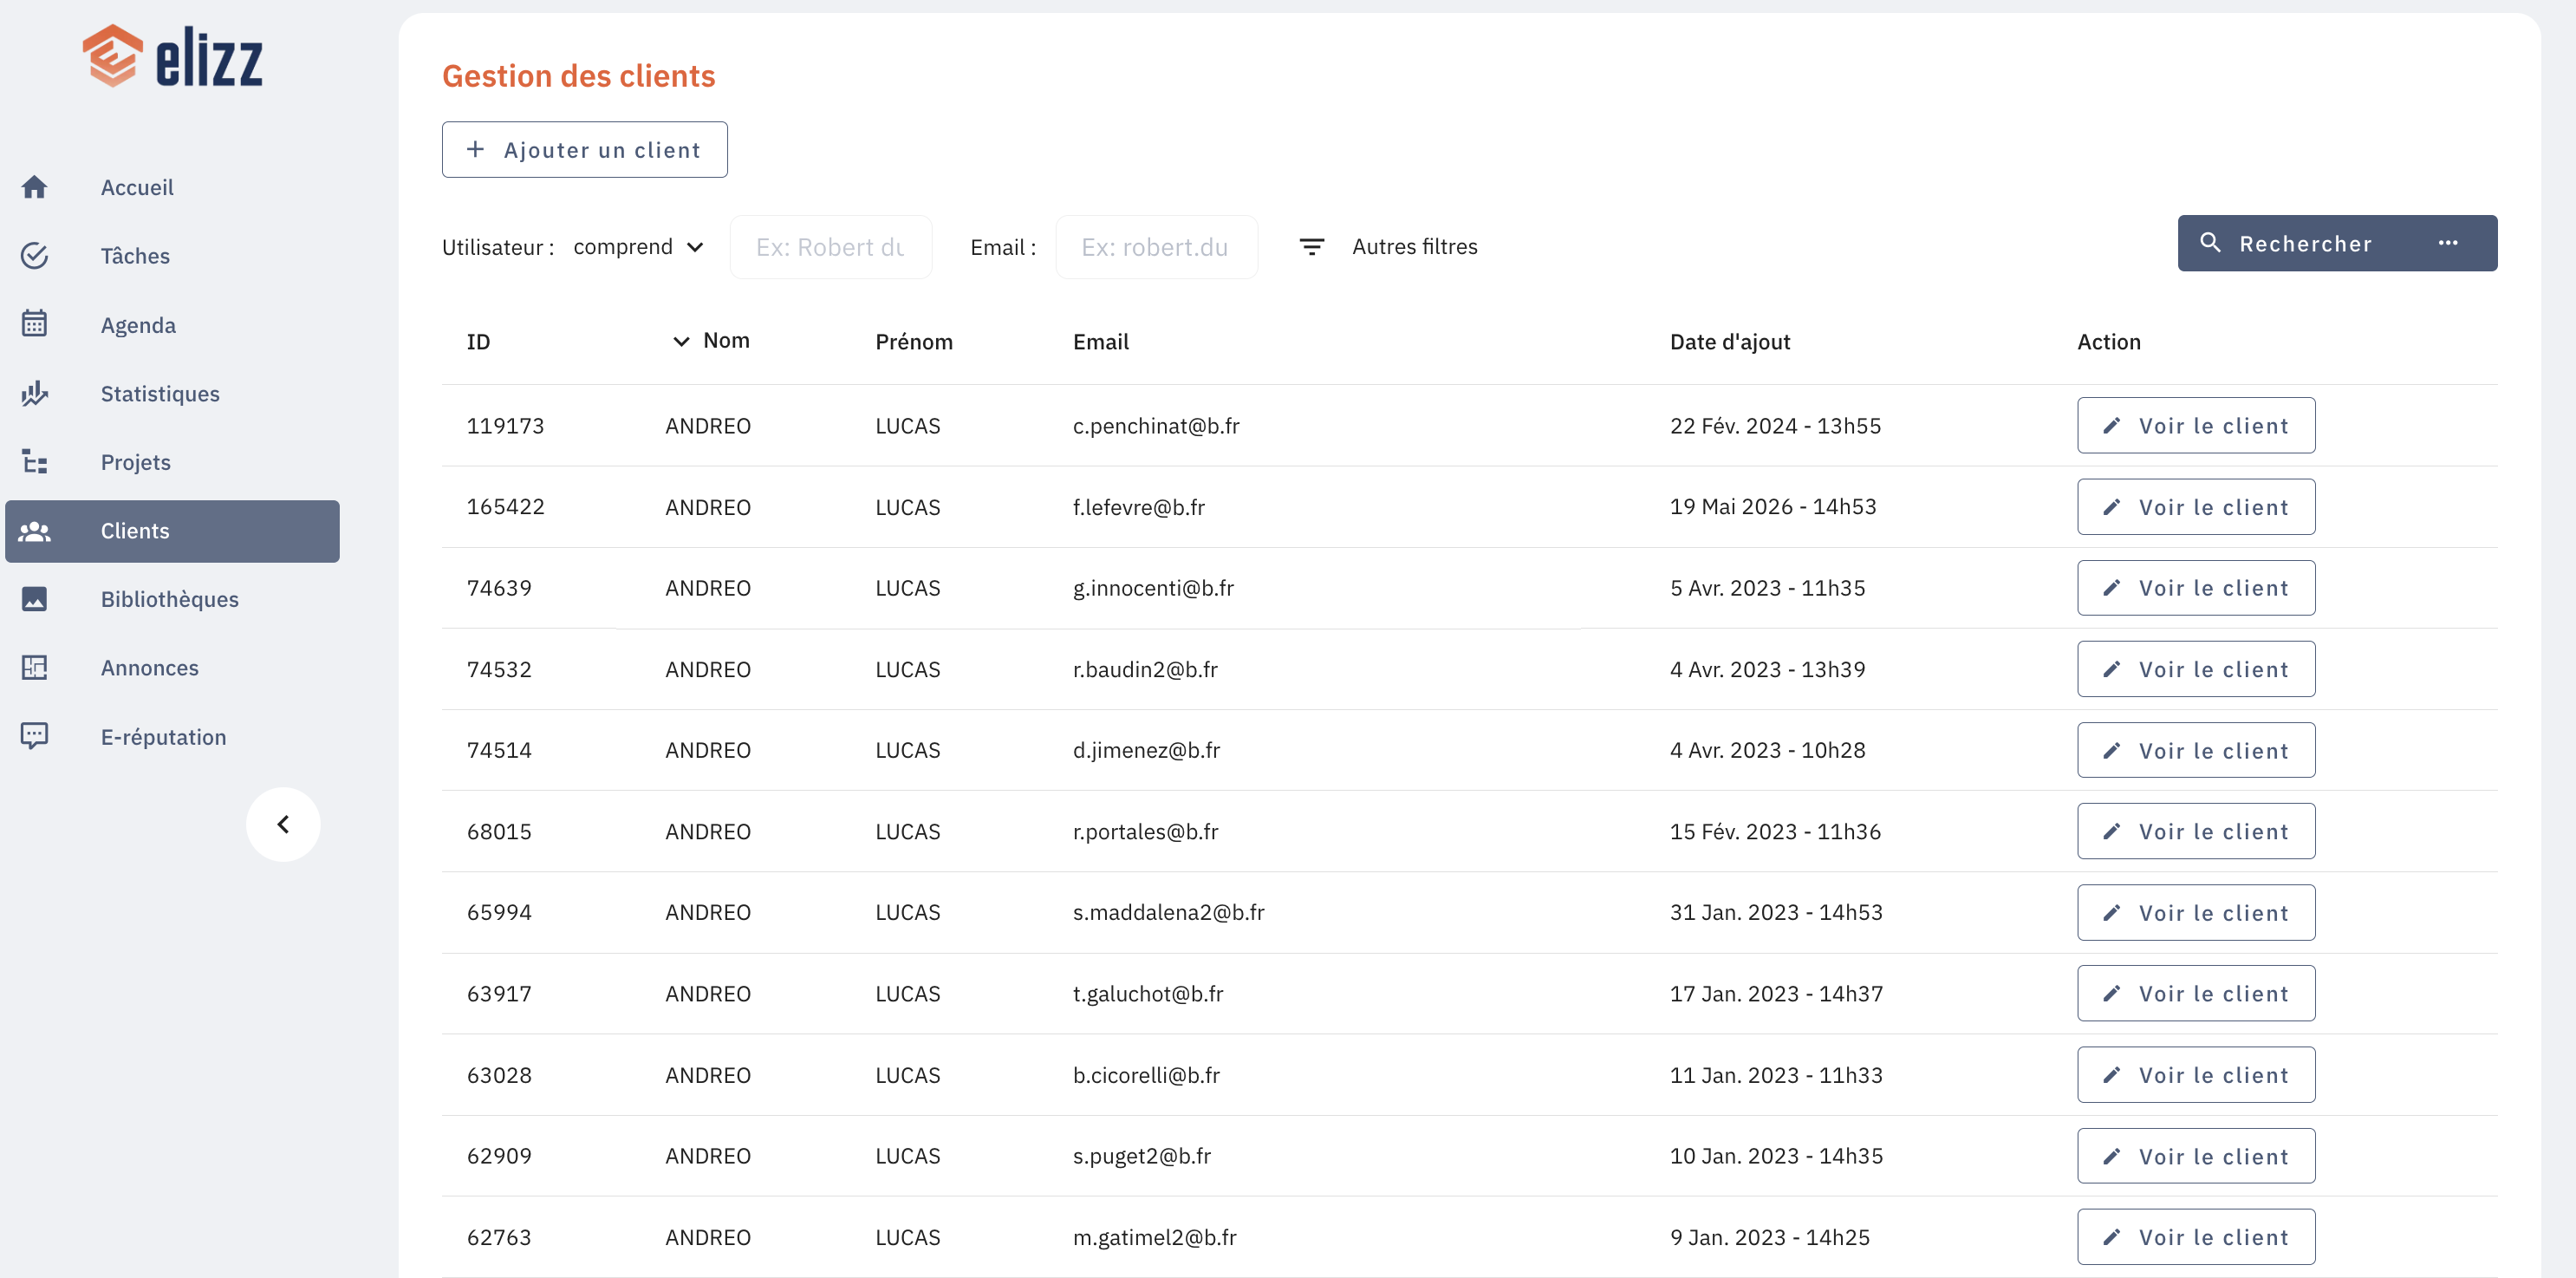Click the Date d'ajout column header

pyautogui.click(x=1730, y=342)
